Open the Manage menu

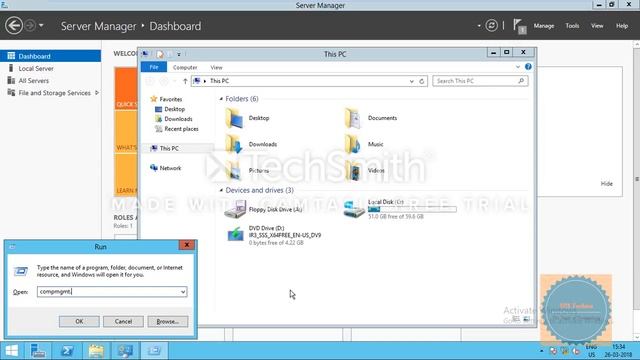click(x=544, y=26)
